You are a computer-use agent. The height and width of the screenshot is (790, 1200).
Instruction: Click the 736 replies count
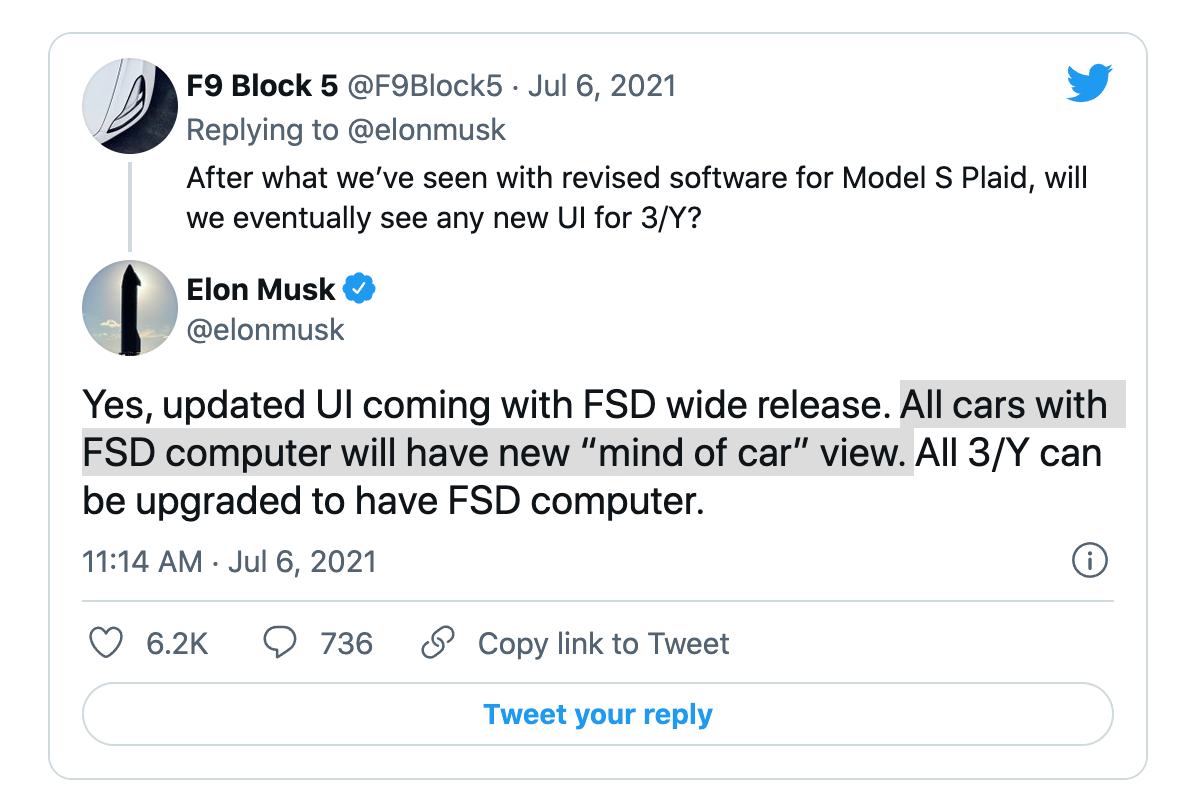pyautogui.click(x=346, y=643)
